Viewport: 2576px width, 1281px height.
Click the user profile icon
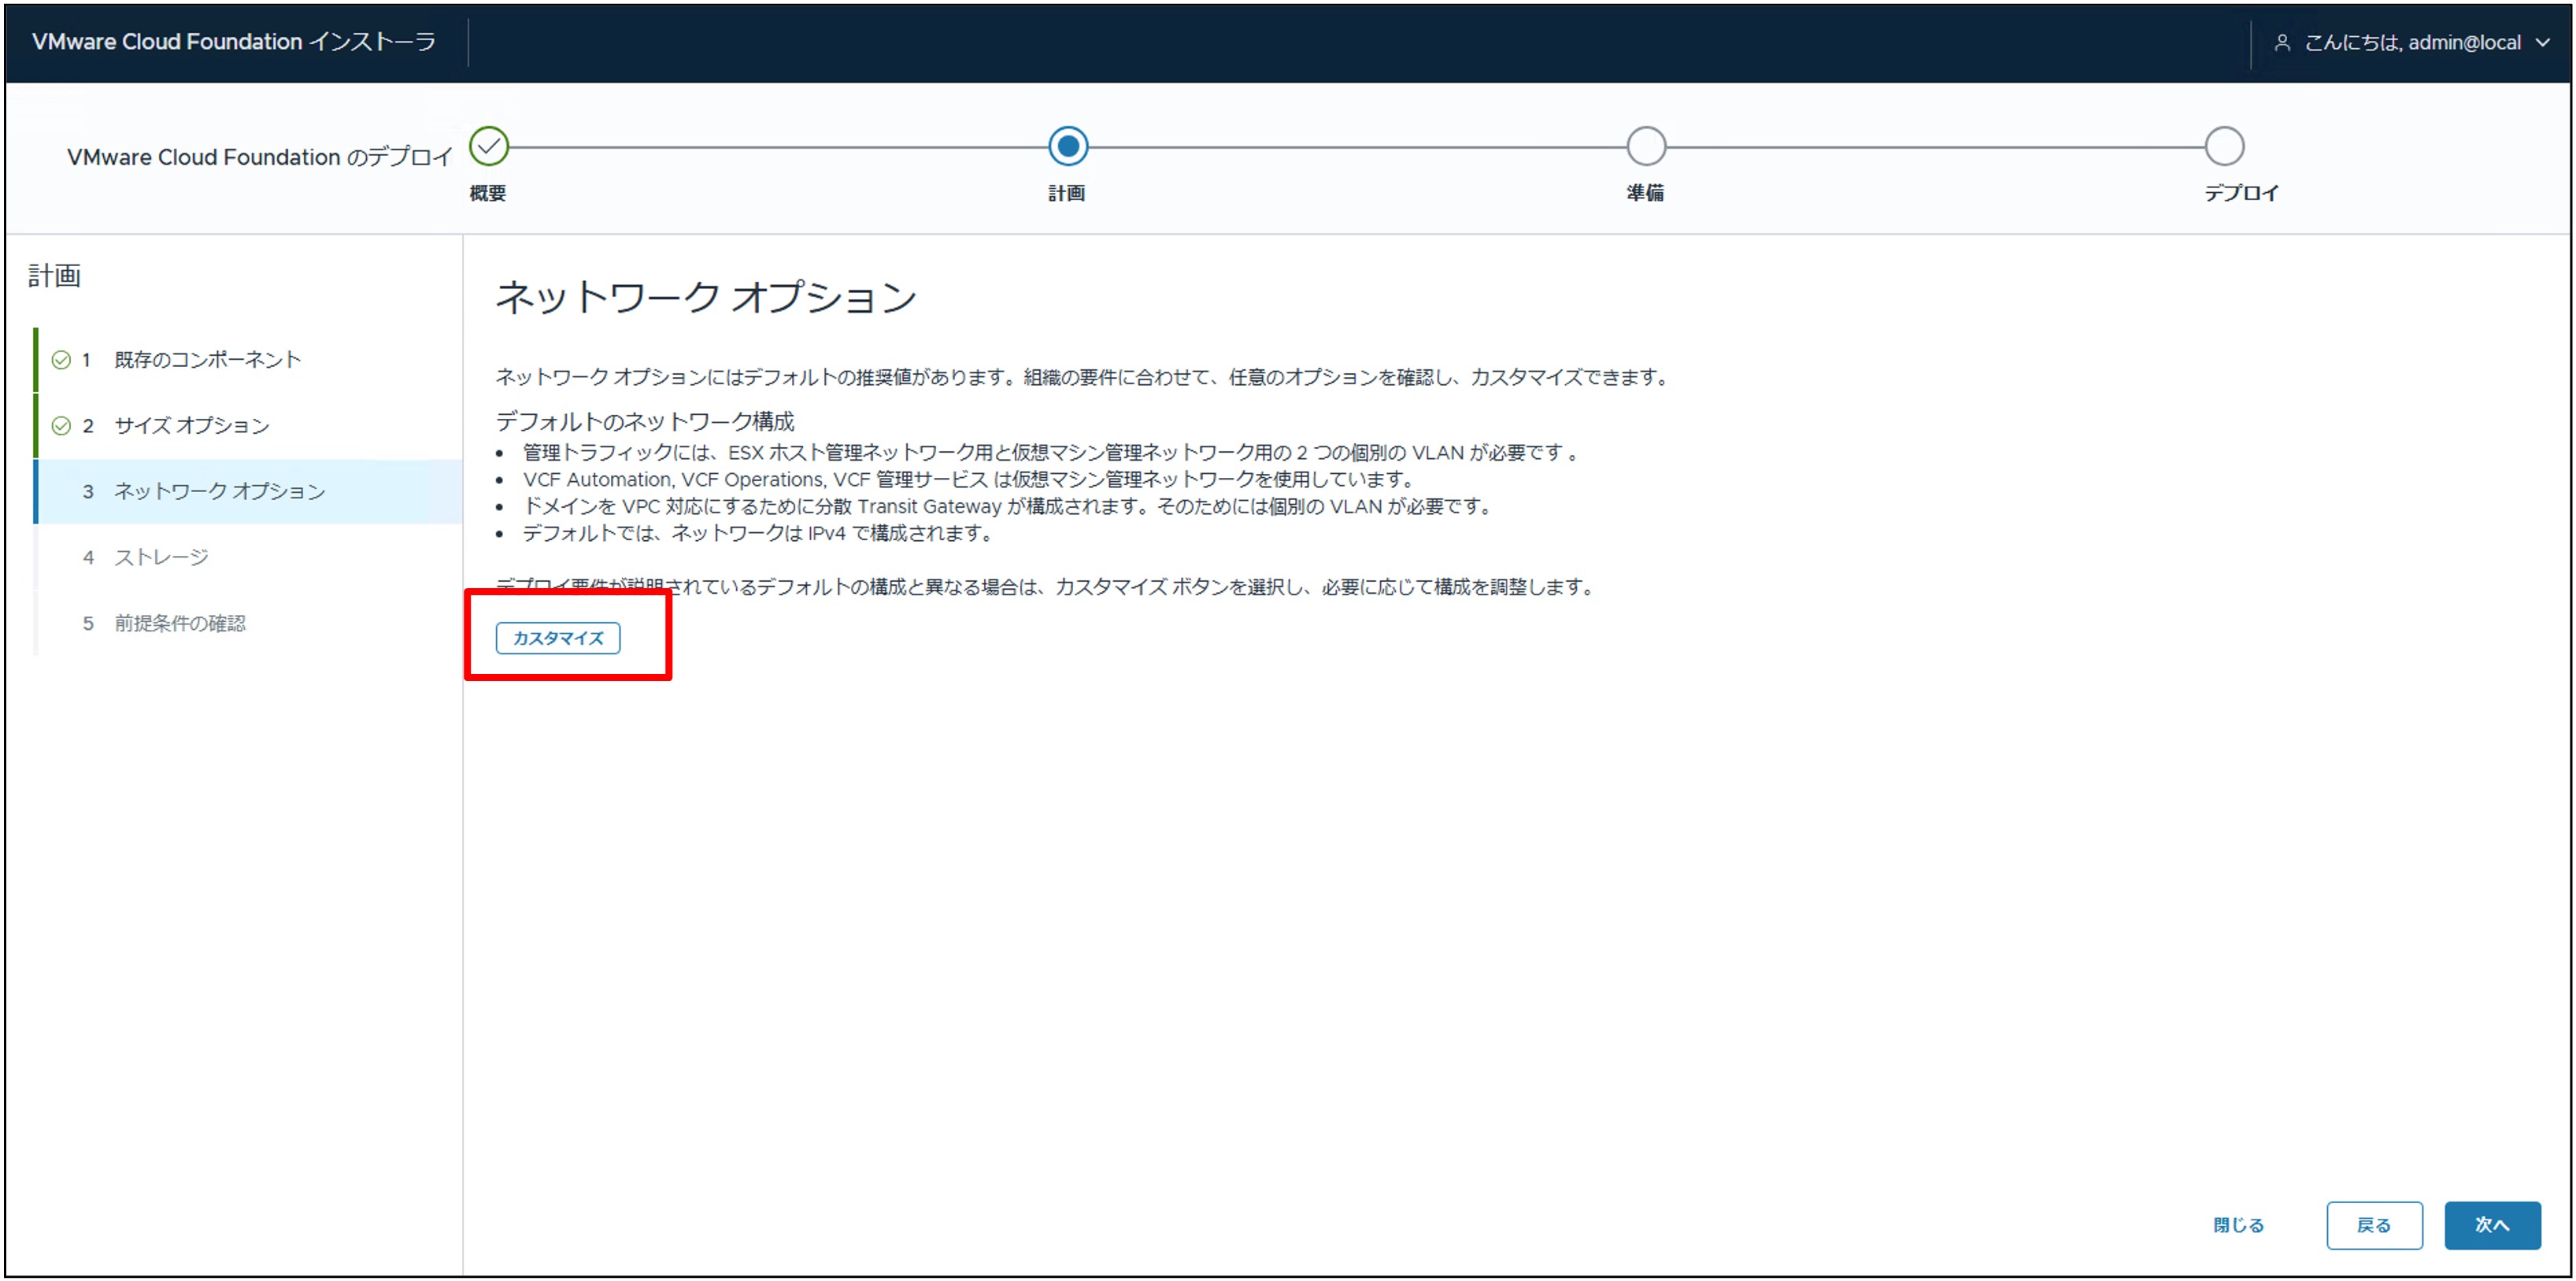2281,42
